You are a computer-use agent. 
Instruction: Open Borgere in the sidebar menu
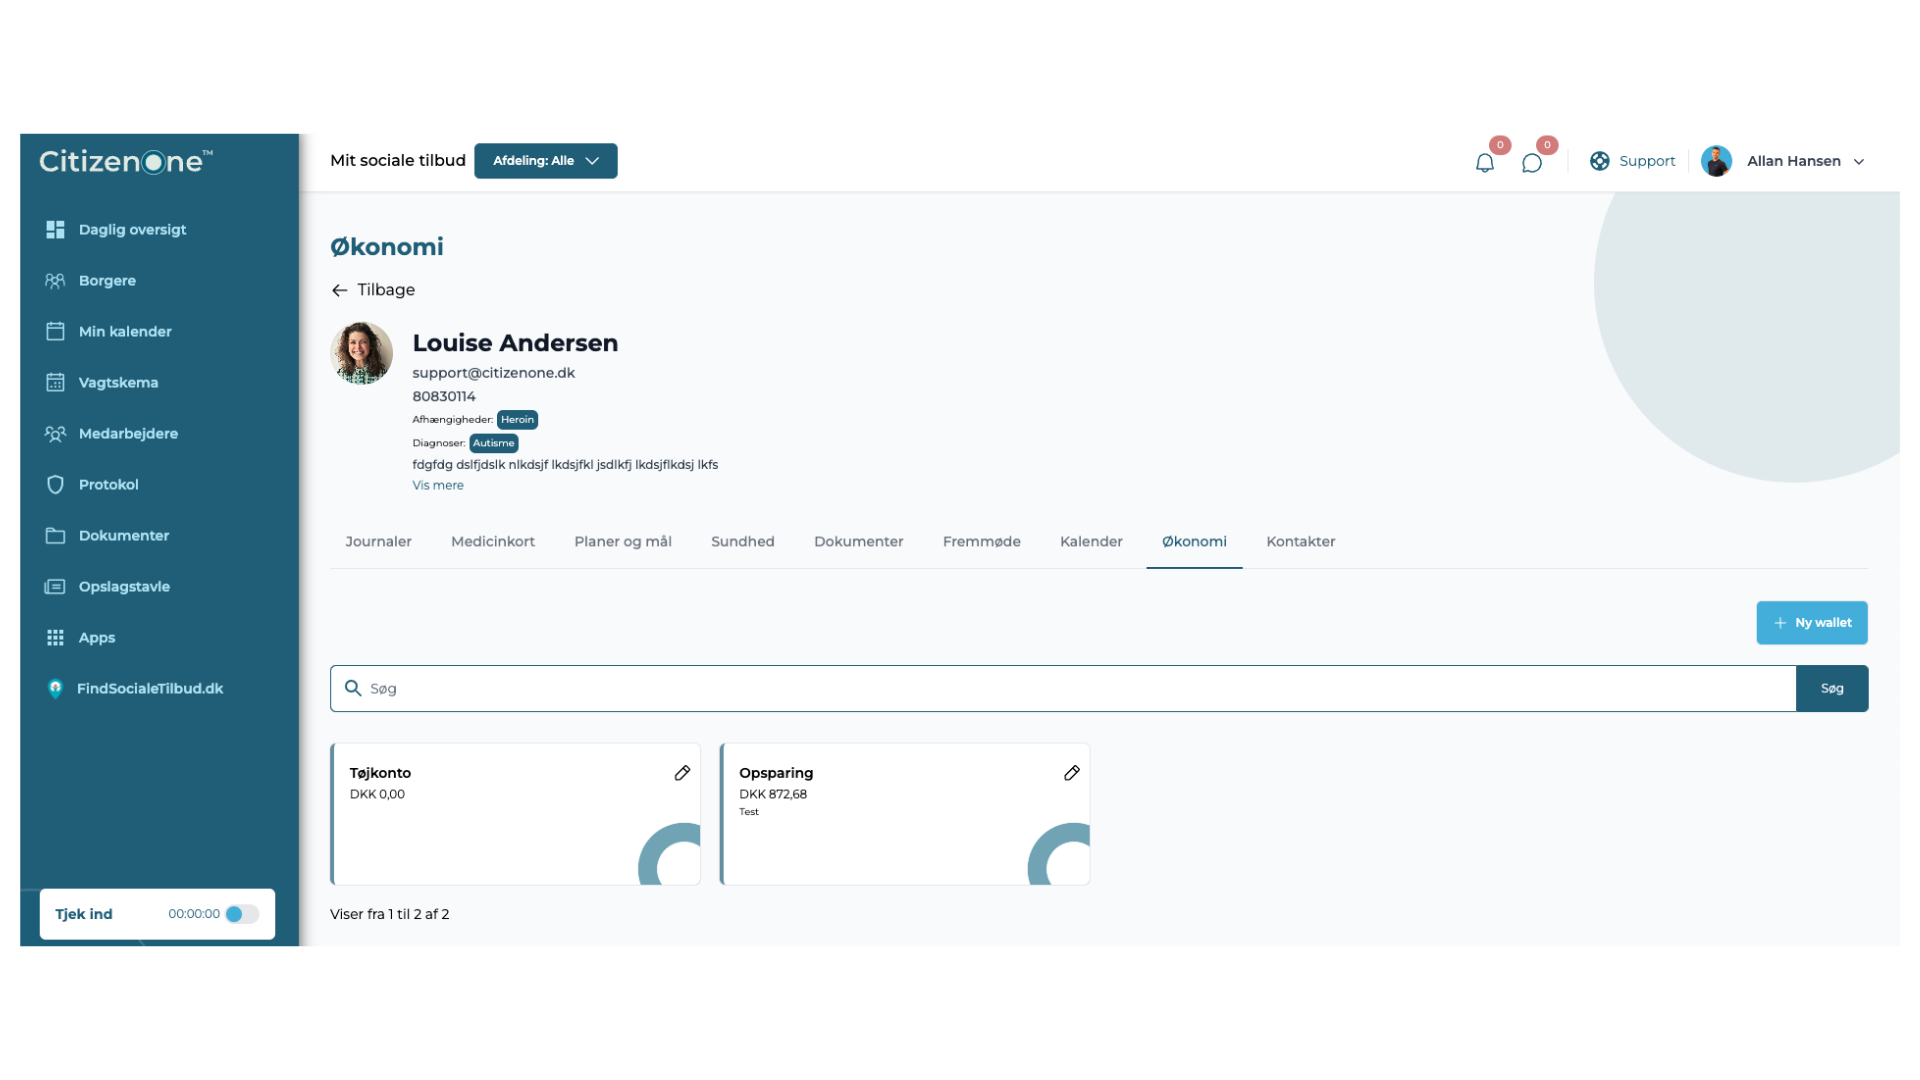tap(107, 280)
